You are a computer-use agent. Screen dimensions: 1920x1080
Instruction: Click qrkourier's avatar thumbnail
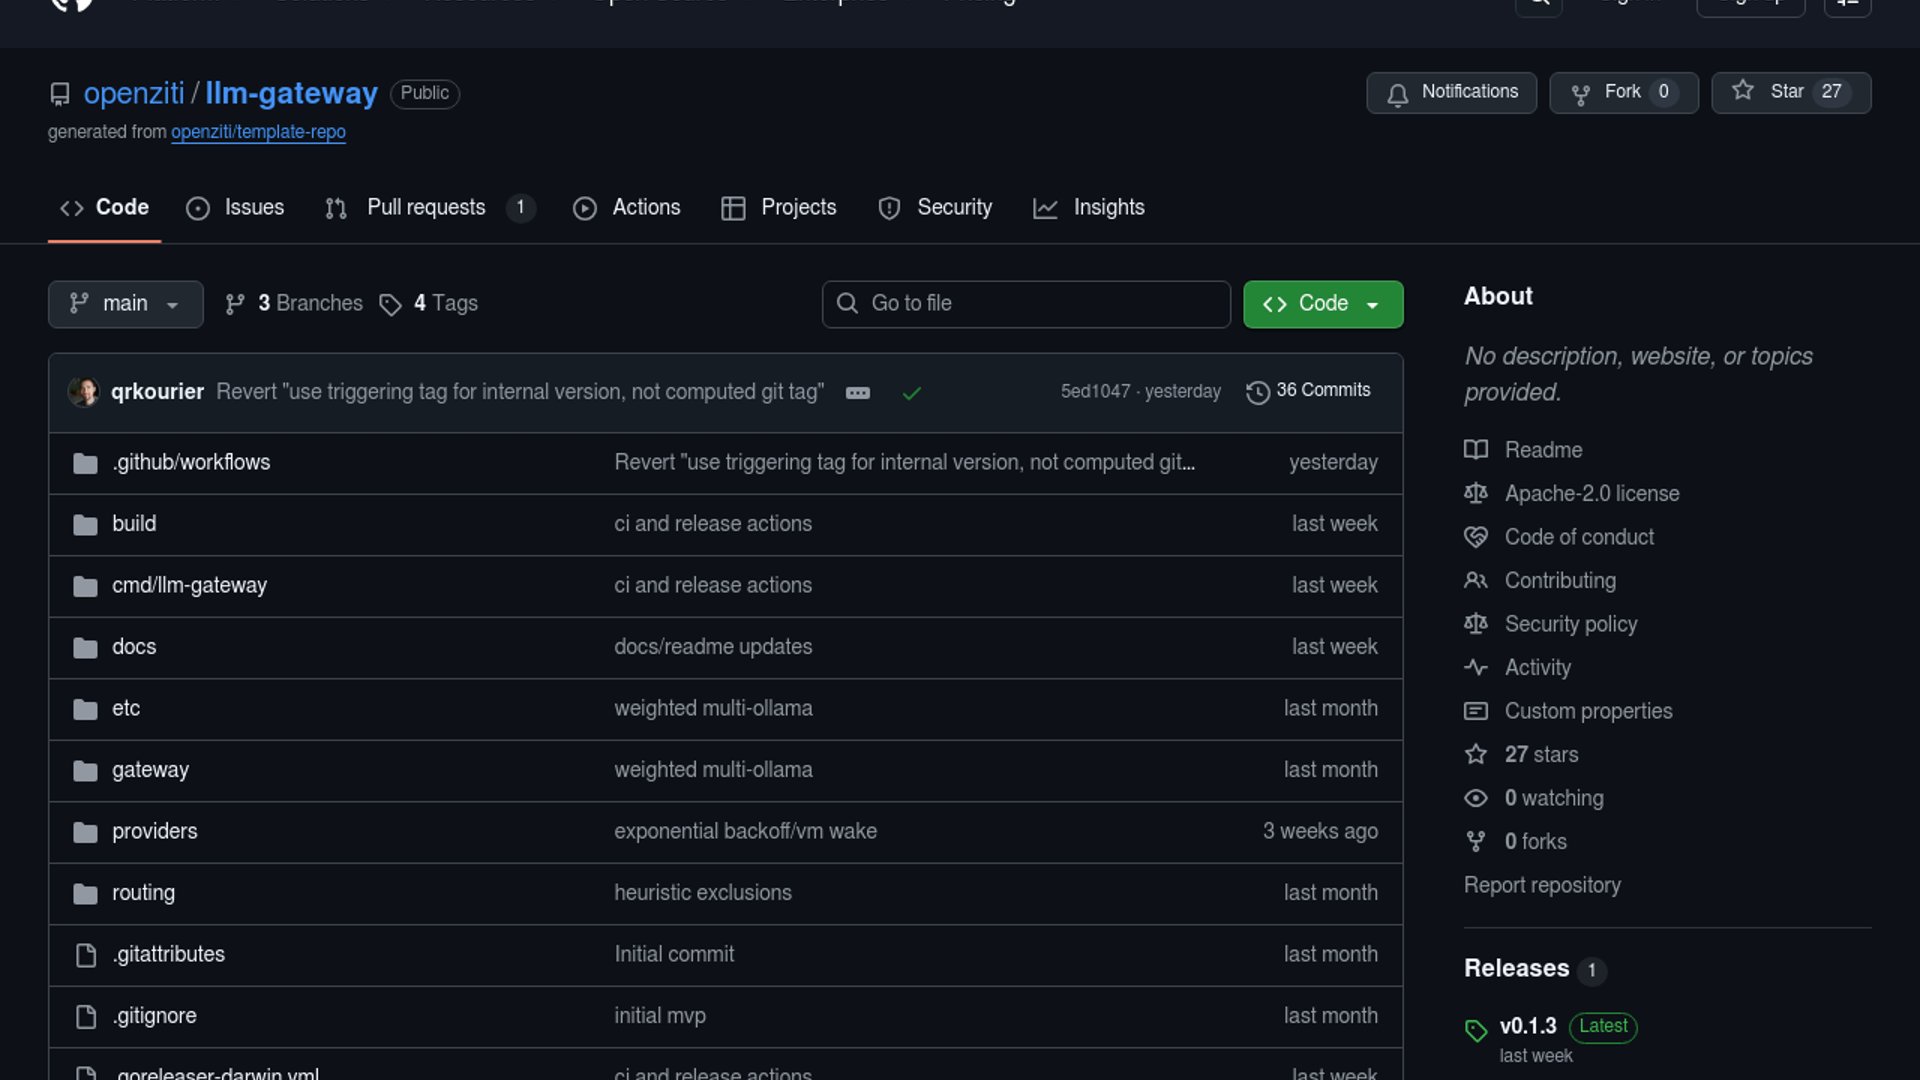pyautogui.click(x=83, y=392)
